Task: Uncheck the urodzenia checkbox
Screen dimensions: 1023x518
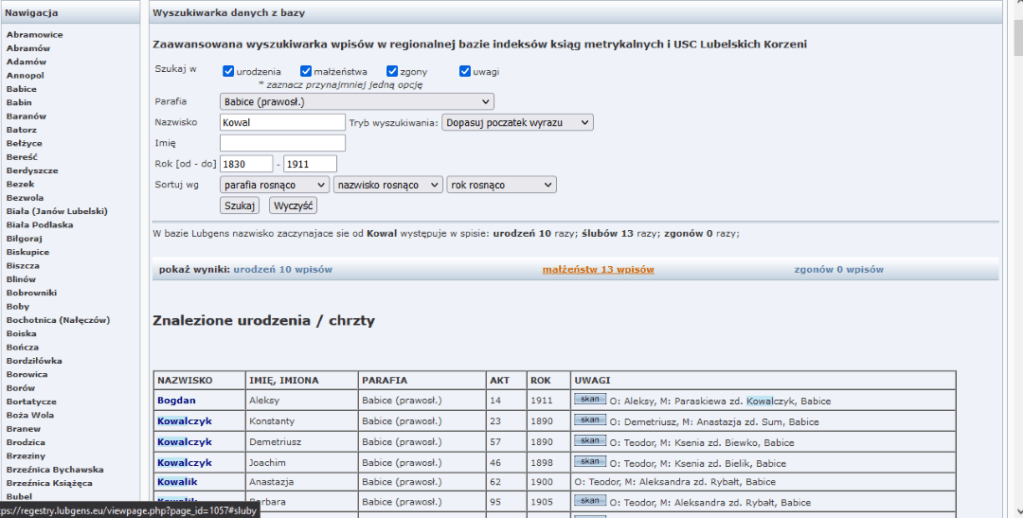Action: click(229, 71)
